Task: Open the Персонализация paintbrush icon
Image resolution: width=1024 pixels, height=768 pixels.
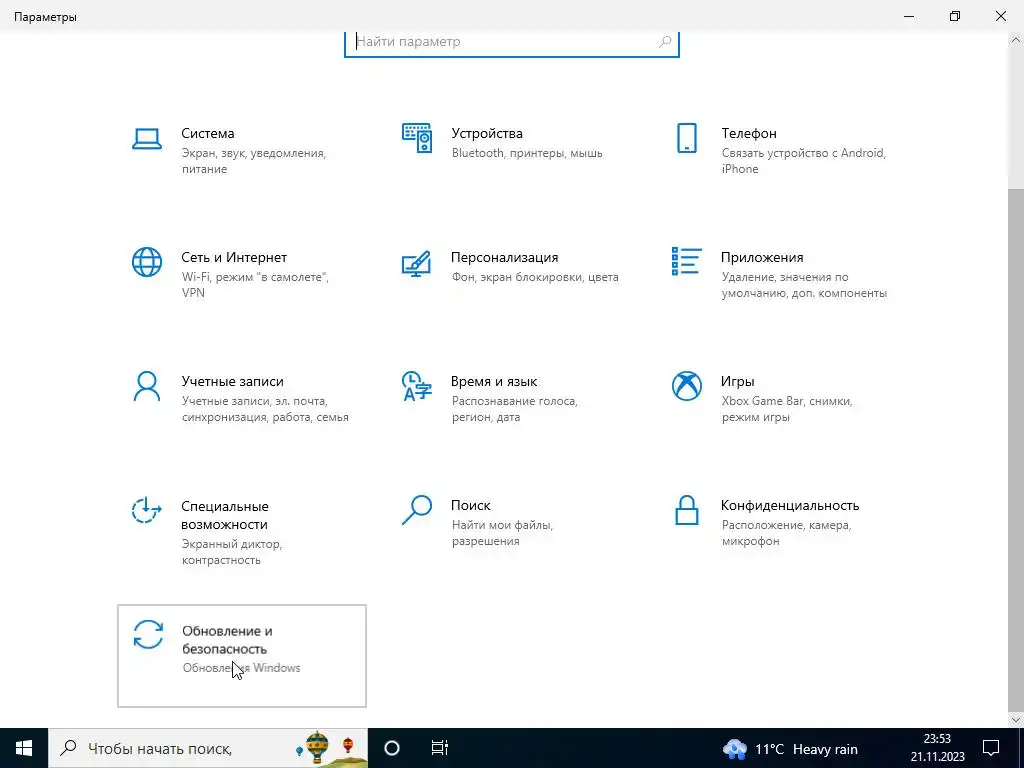Action: point(416,263)
